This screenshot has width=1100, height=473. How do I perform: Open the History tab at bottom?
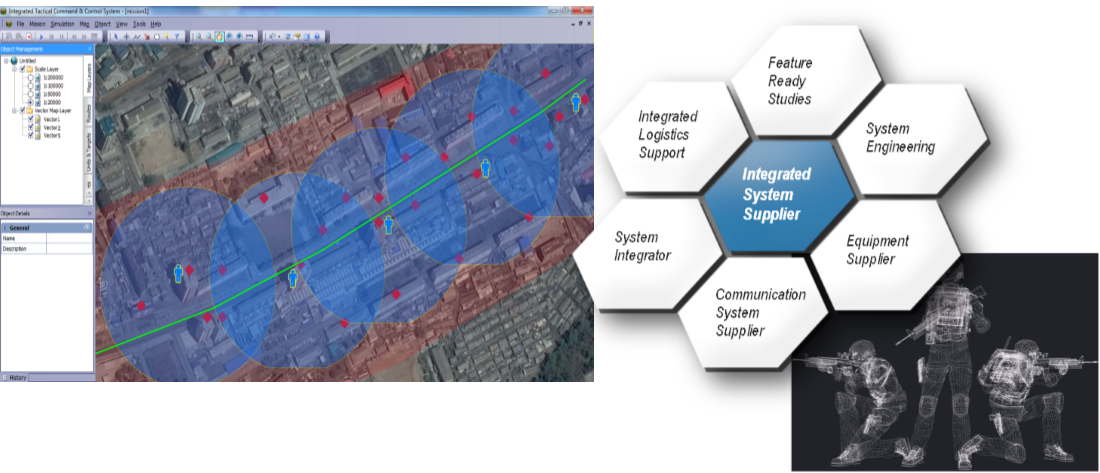(18, 377)
